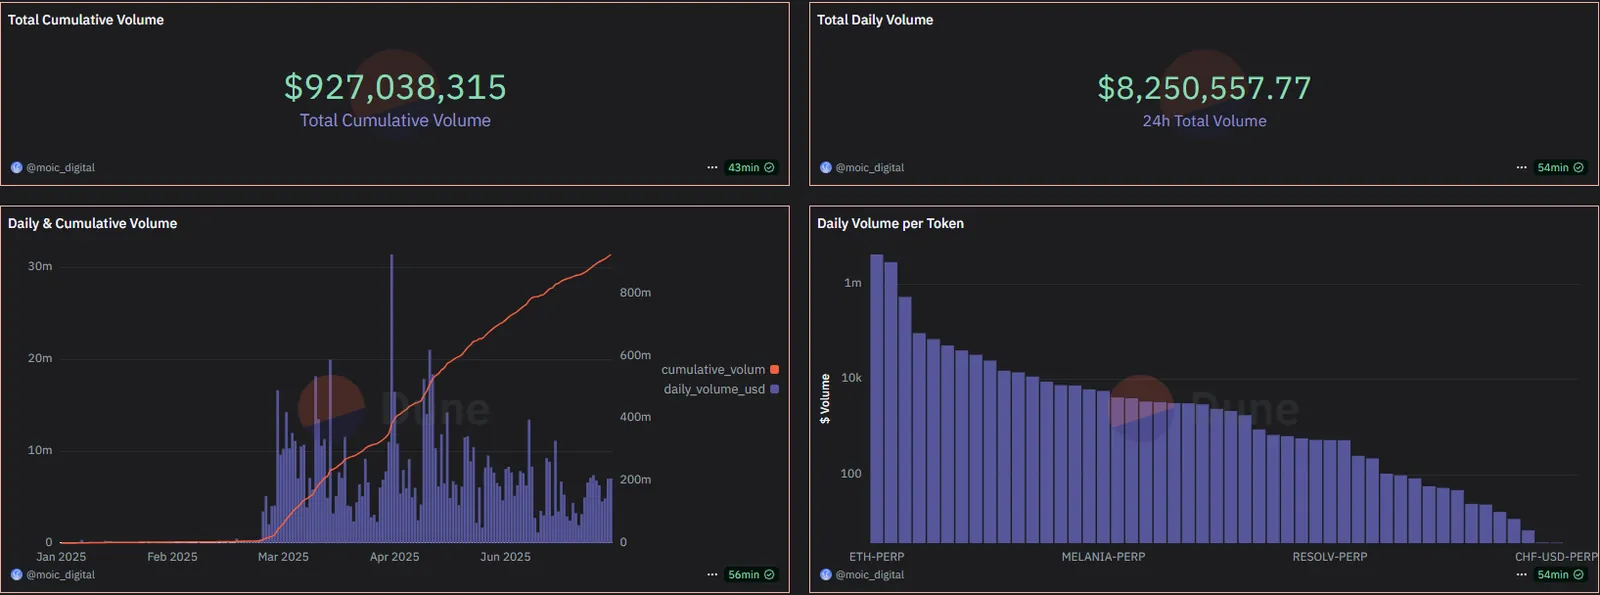Viewport: 1600px width, 595px height.
Task: Open the Total Daily Volume three-dot menu
Action: point(1521,168)
